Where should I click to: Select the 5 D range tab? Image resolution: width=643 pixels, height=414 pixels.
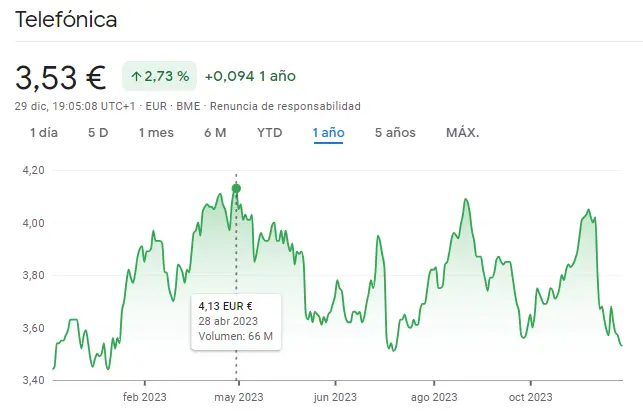coord(98,133)
